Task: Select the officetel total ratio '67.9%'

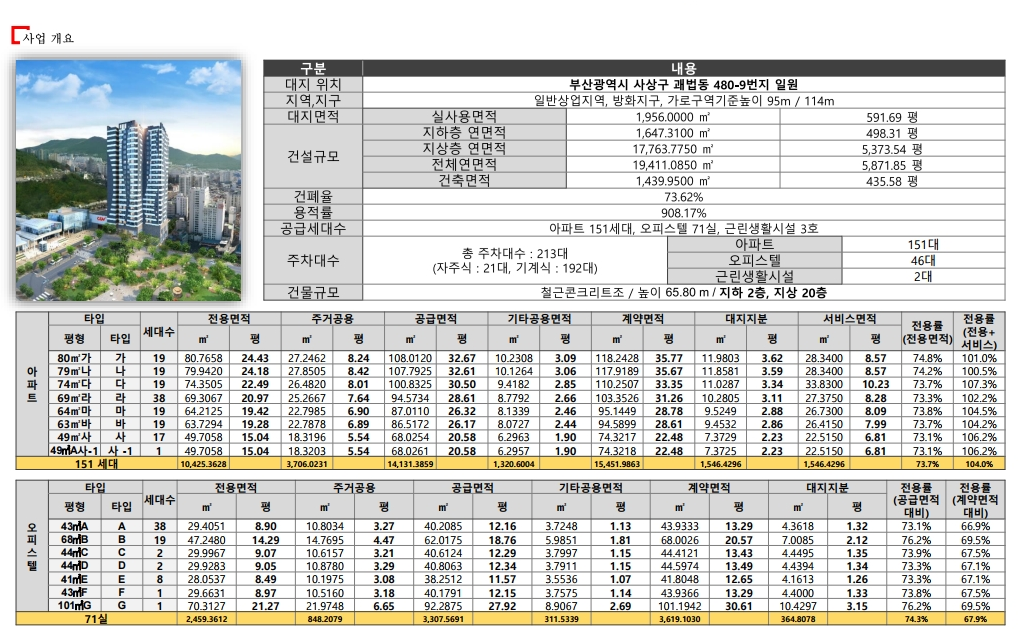Action: click(976, 620)
